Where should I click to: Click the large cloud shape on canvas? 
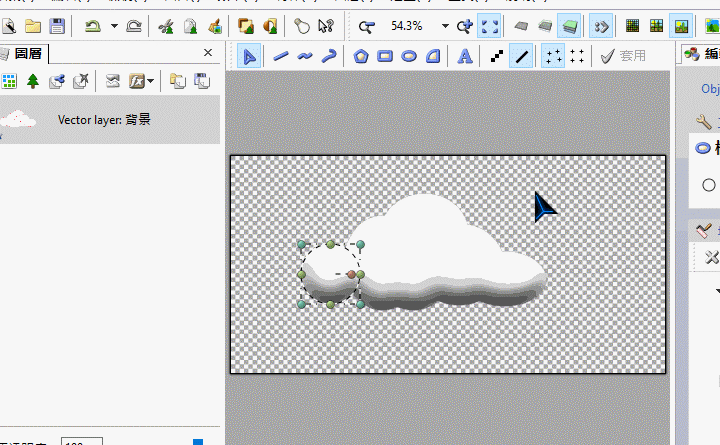(448, 251)
